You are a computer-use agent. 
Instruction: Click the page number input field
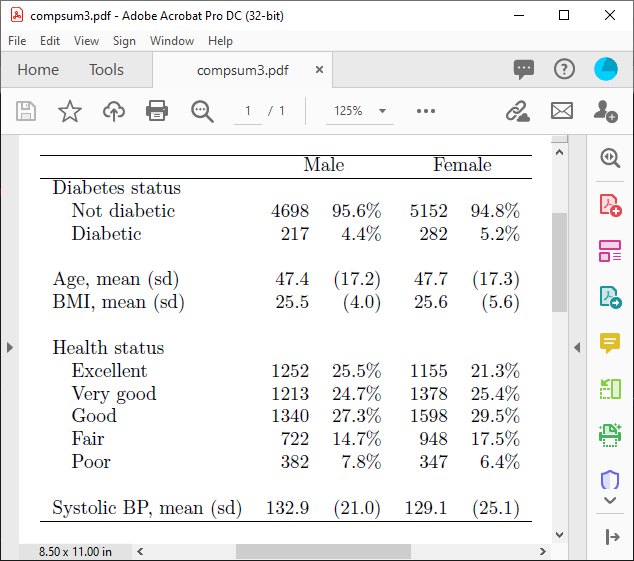point(247,111)
